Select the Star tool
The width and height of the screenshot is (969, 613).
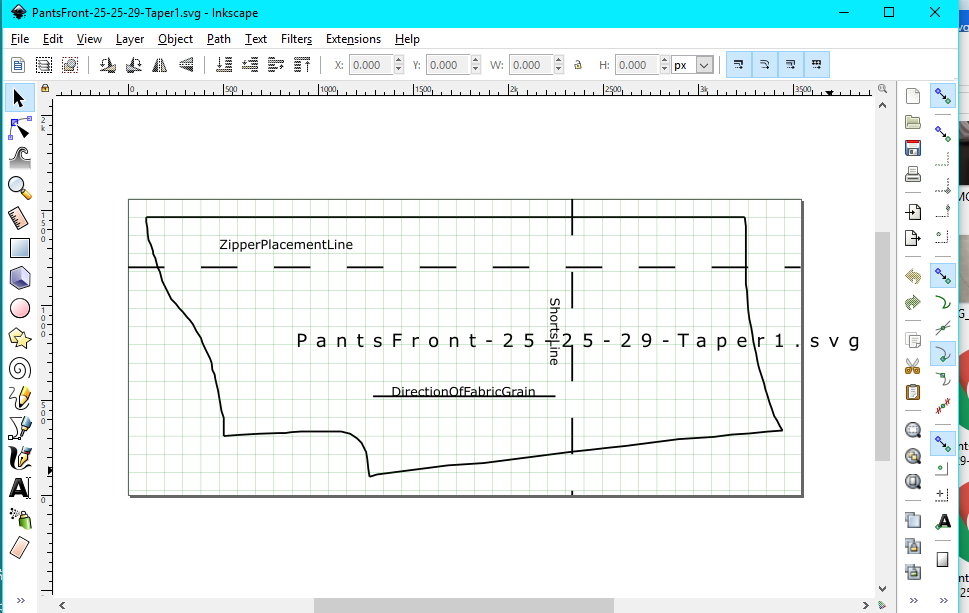[19, 337]
